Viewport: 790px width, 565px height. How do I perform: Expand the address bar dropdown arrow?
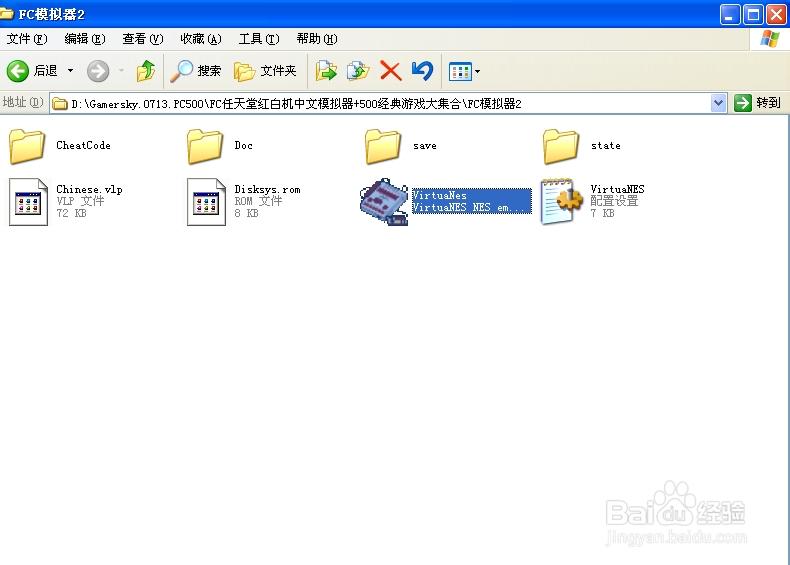point(718,103)
